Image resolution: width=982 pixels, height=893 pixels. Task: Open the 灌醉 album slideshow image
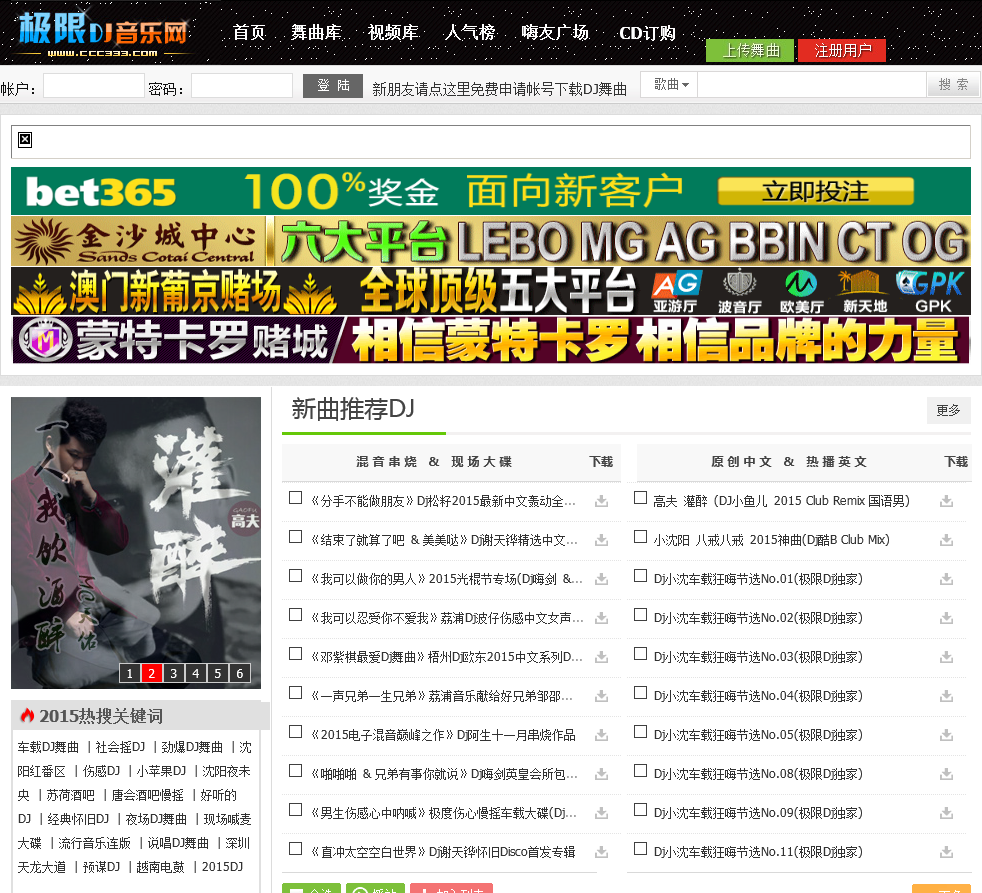pyautogui.click(x=136, y=543)
